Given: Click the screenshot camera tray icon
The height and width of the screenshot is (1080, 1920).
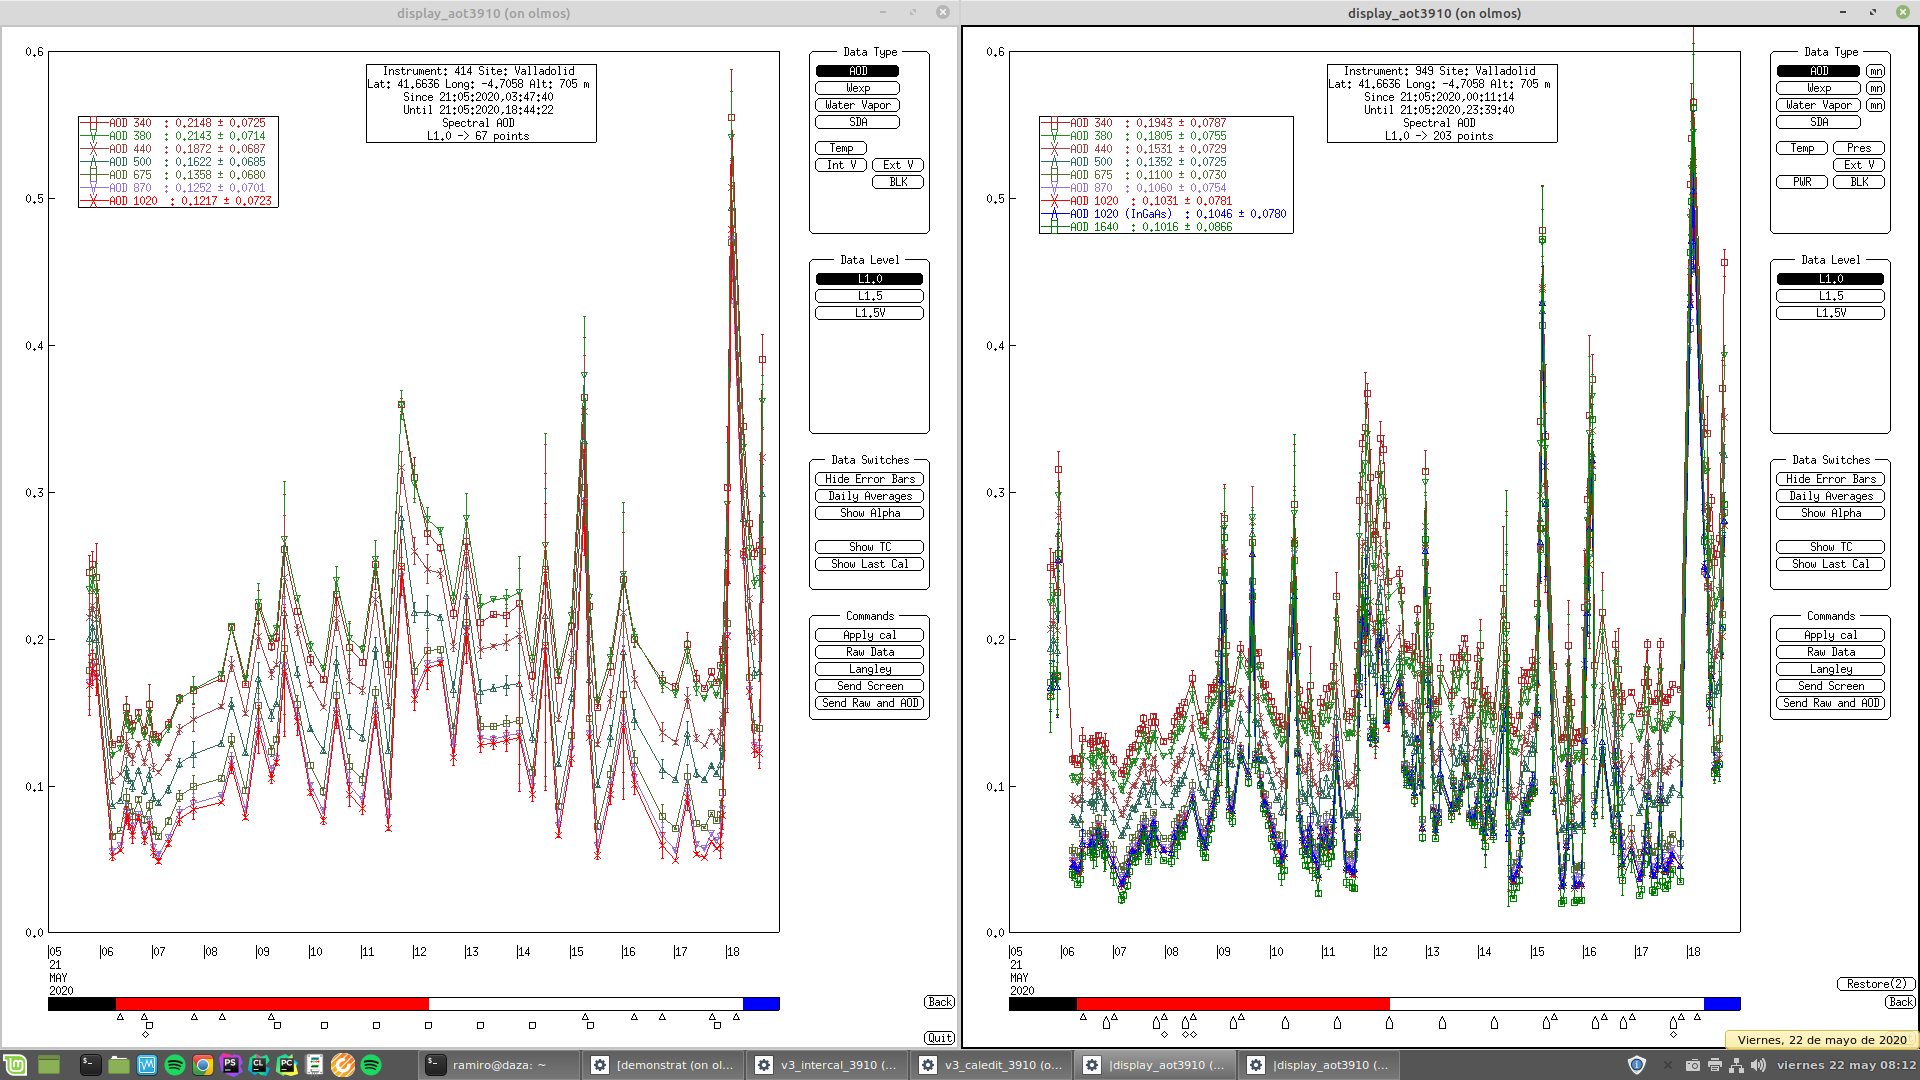Looking at the screenshot, I should pos(1693,1065).
